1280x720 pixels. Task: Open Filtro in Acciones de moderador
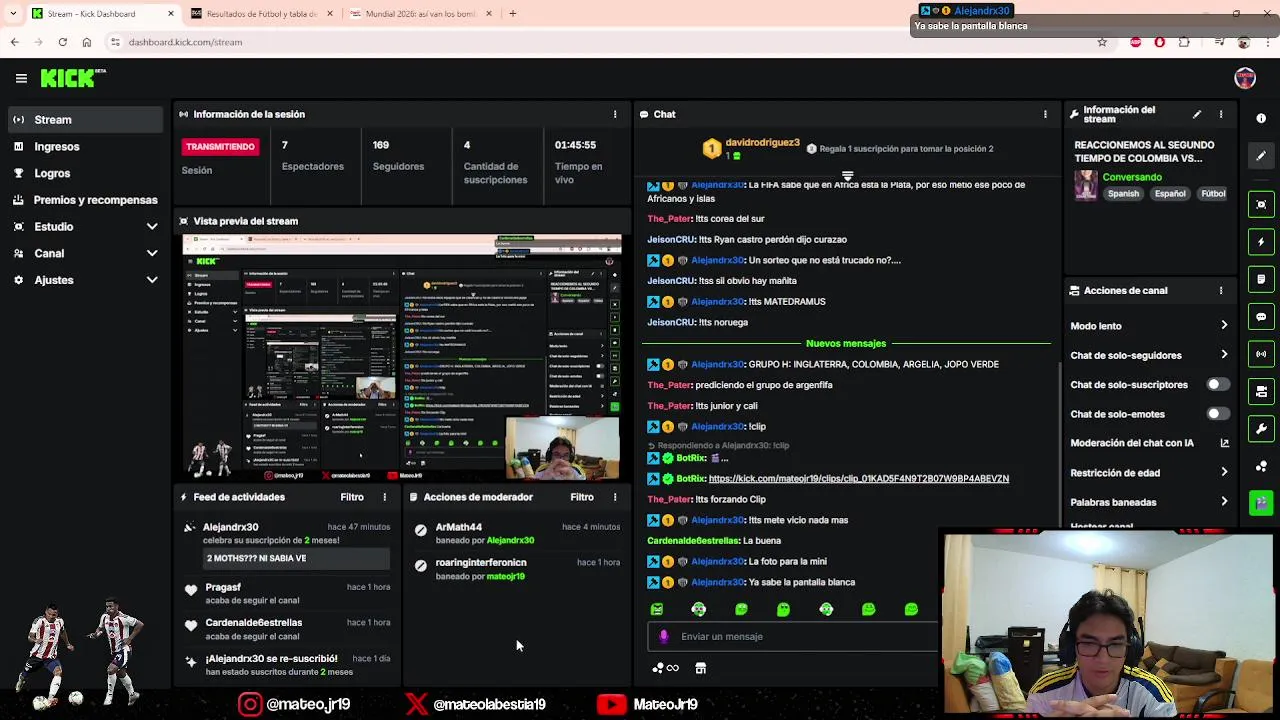[x=582, y=497]
